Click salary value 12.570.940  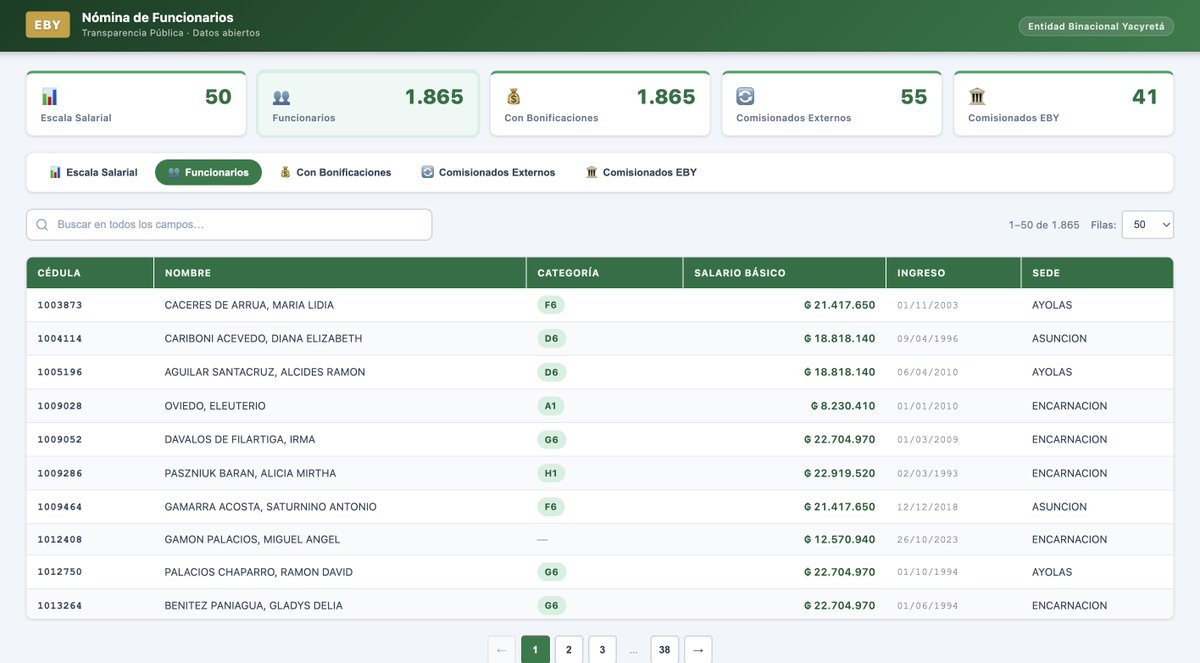840,540
